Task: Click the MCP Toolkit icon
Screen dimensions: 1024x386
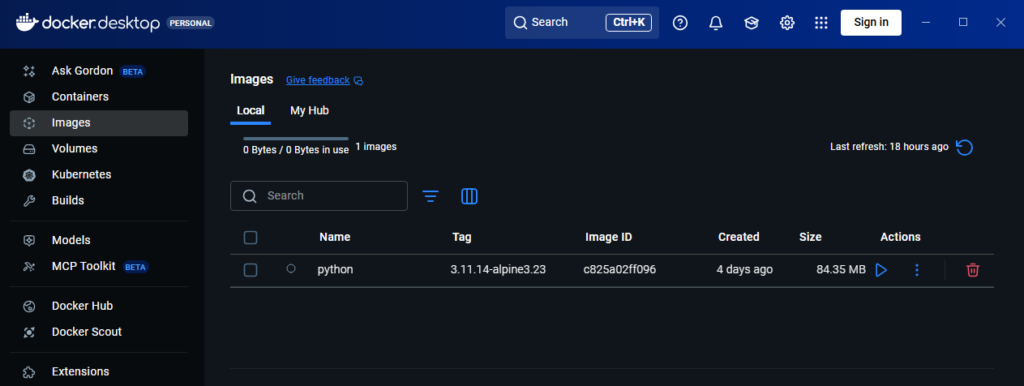Action: pos(29,266)
